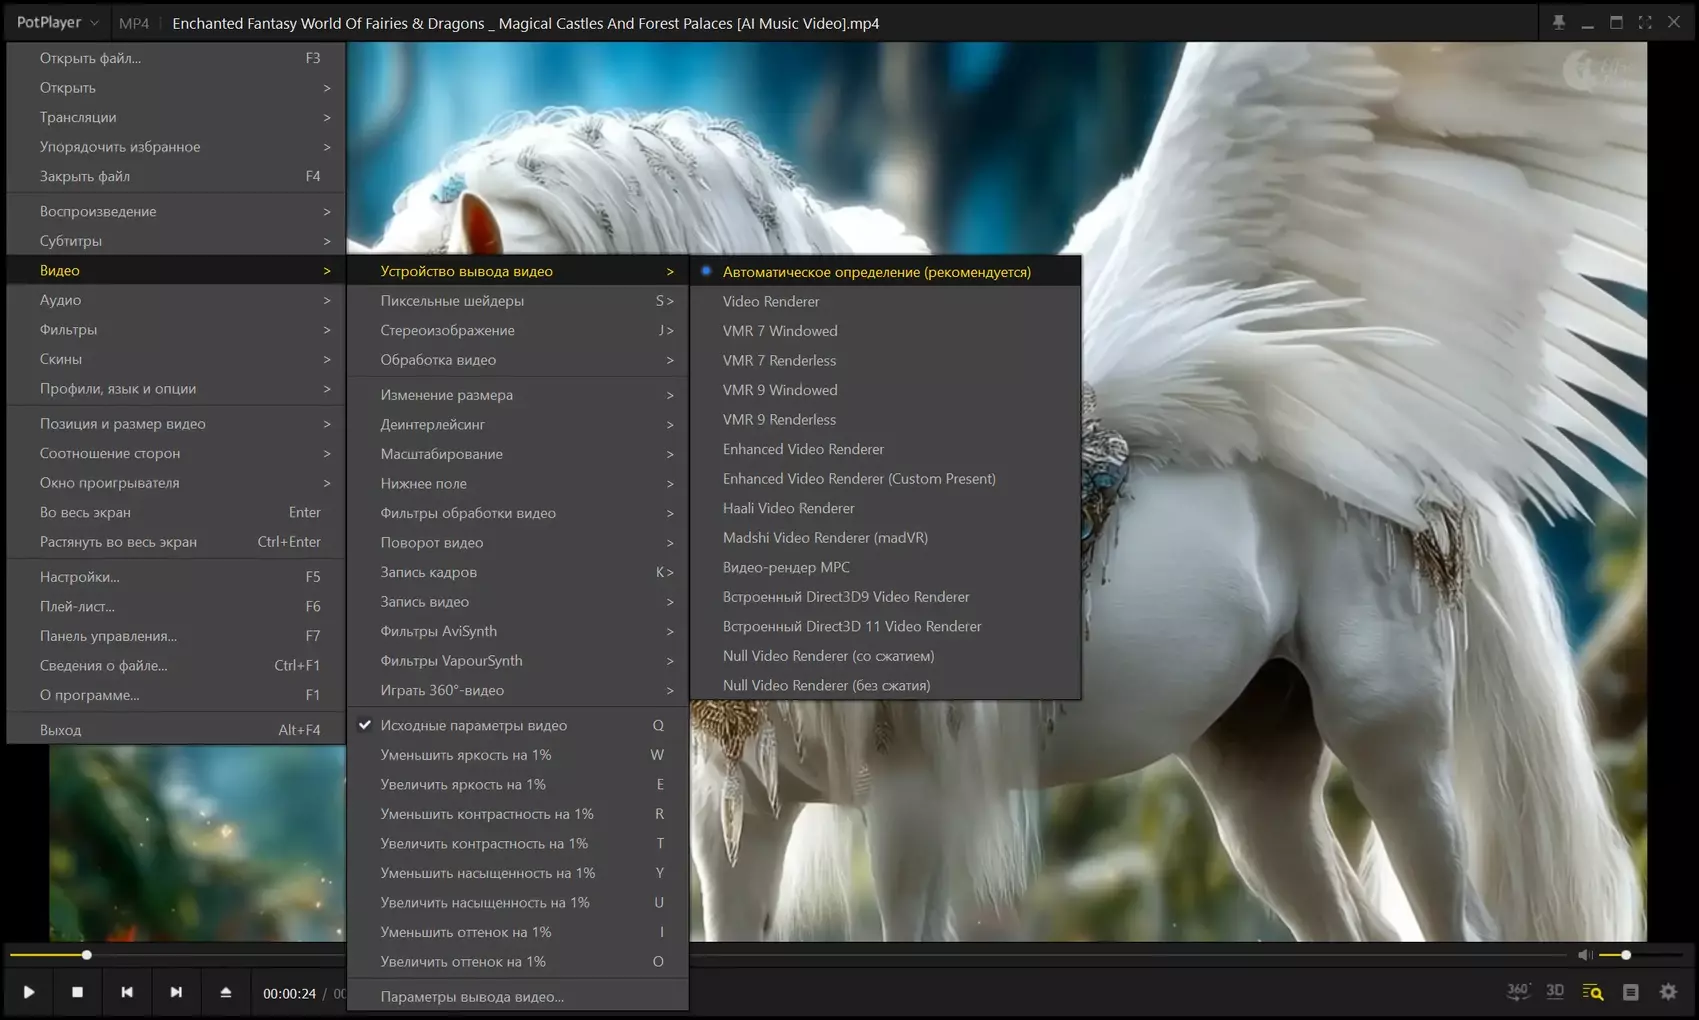Open the PotPlayer main menu dropdown
Viewport: 1699px width, 1020px height.
click(57, 23)
